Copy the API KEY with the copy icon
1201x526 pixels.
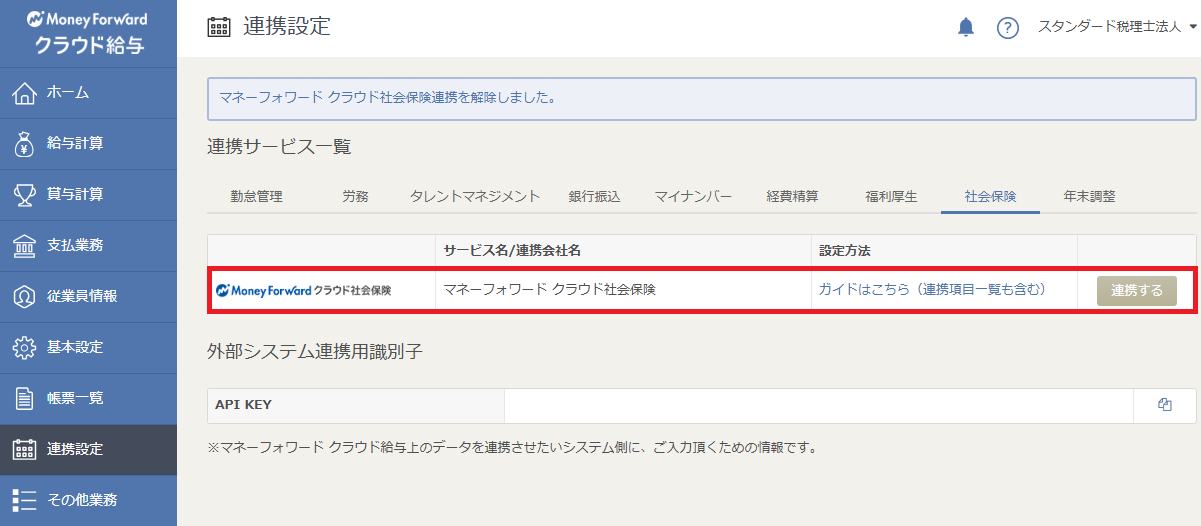[1165, 405]
